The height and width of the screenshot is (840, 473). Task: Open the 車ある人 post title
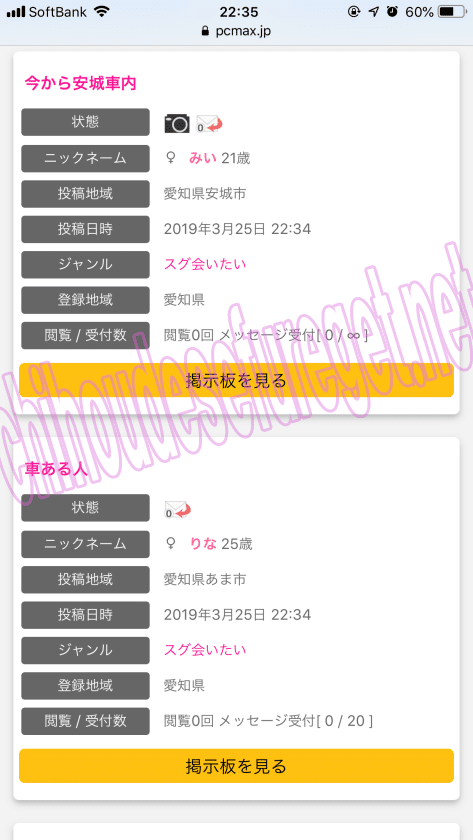[x=56, y=469]
